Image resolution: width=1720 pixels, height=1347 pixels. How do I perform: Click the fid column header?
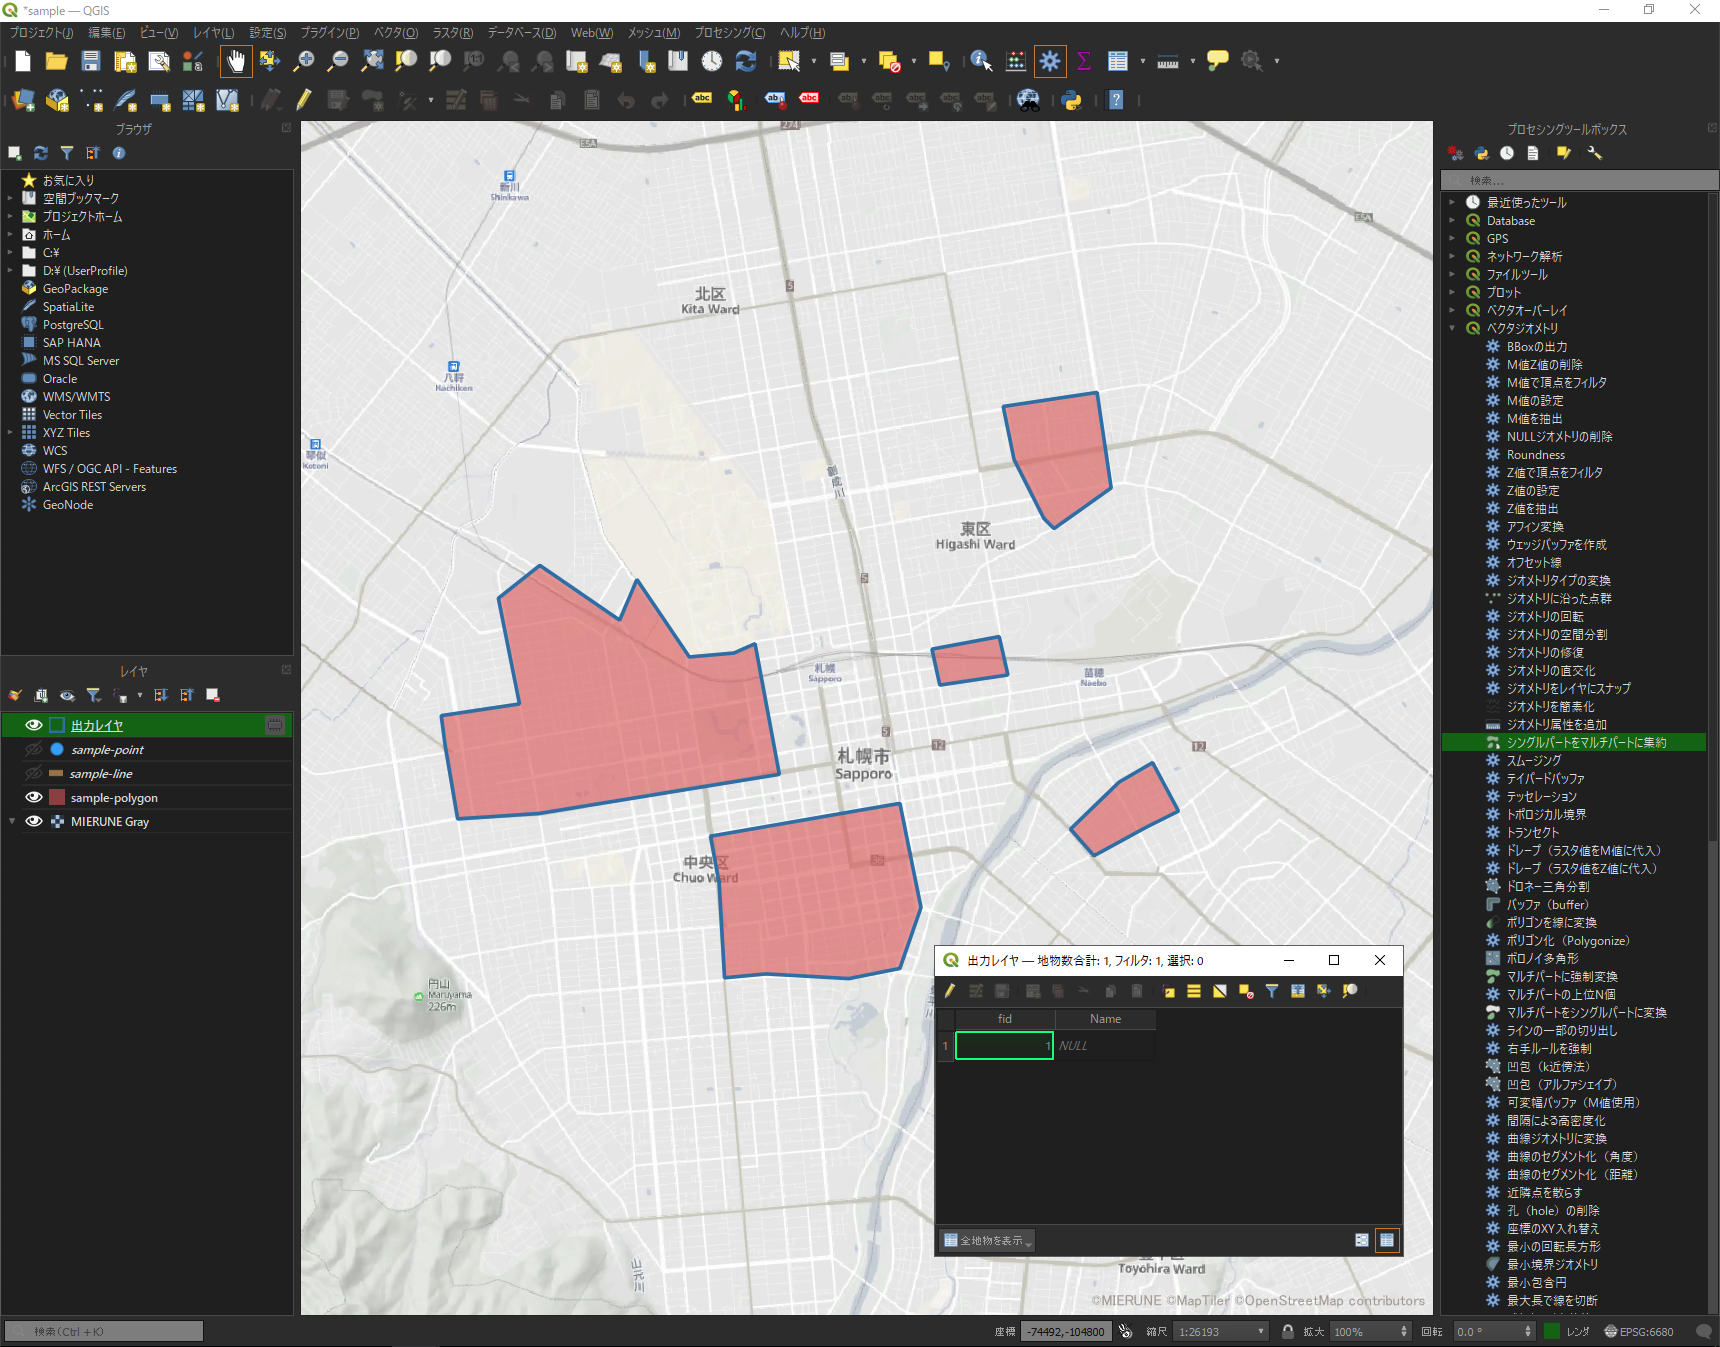click(x=1005, y=1019)
